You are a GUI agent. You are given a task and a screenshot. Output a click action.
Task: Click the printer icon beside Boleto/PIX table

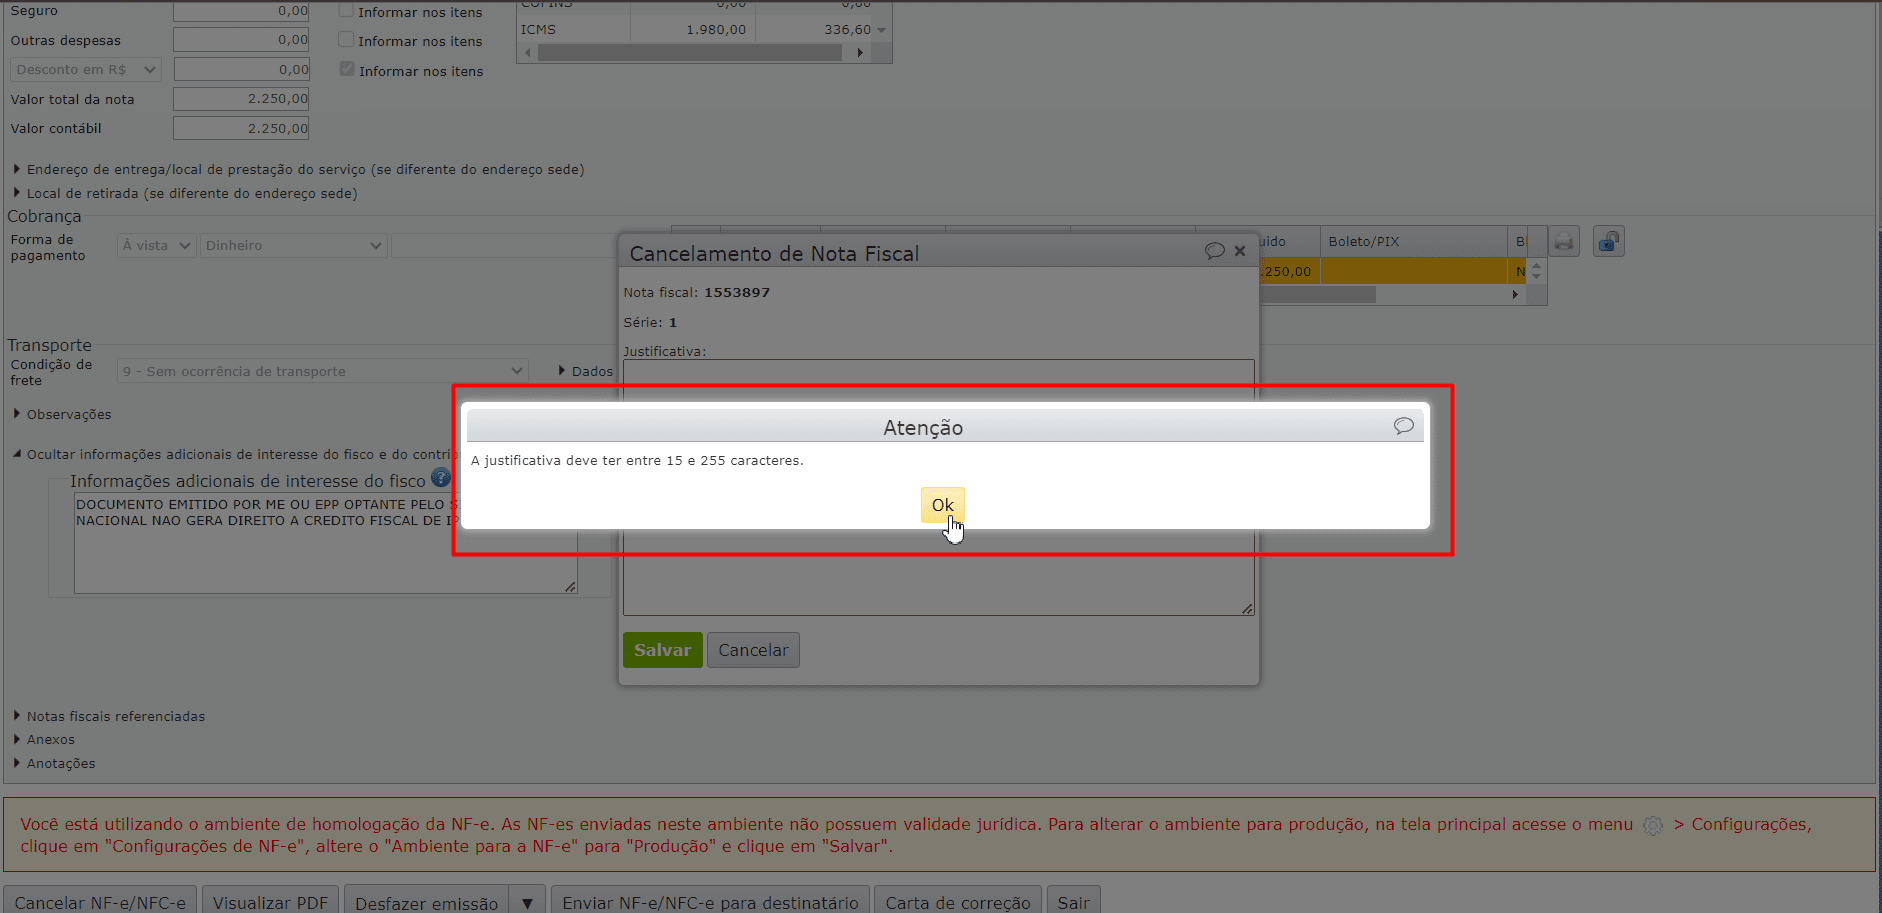point(1564,242)
